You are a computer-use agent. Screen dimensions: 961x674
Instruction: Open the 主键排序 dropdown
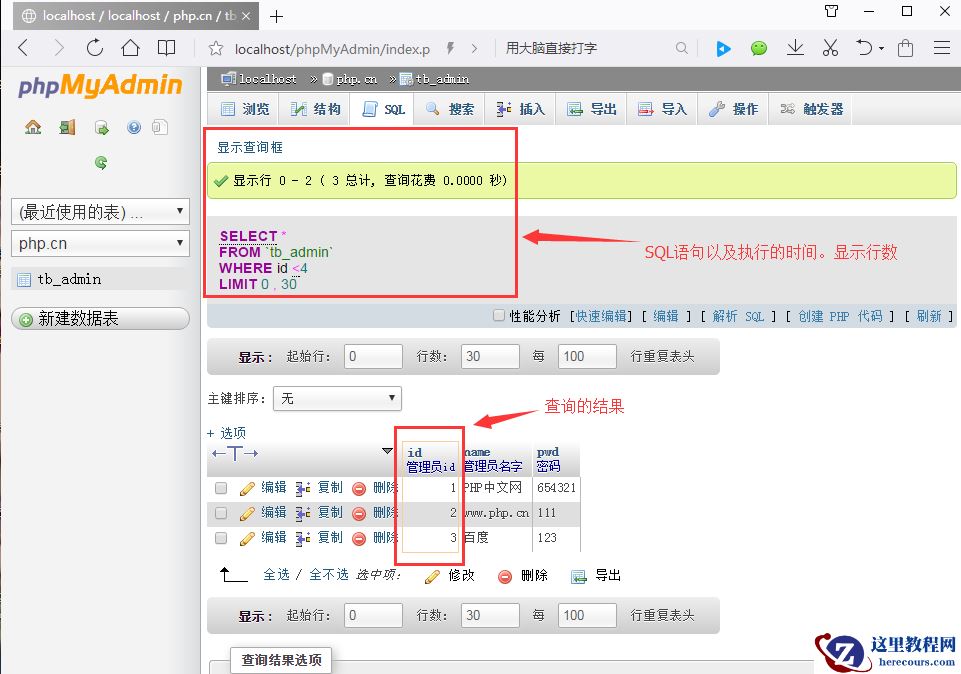(337, 398)
